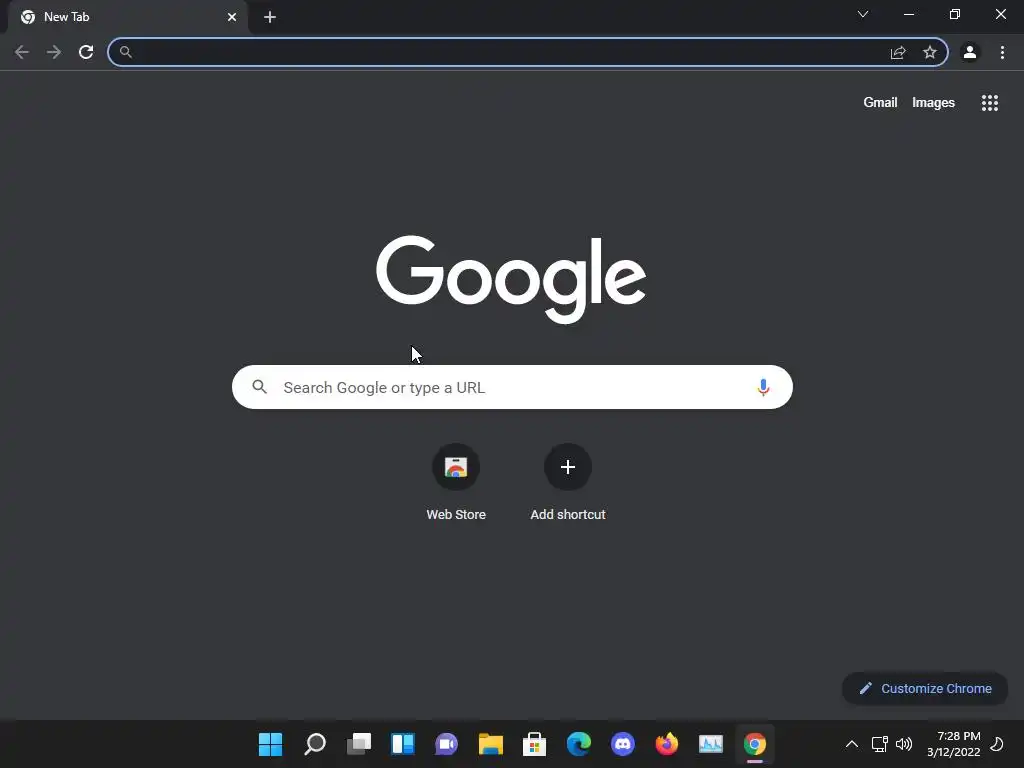
Task: Add a new shortcut tile
Action: [x=568, y=482]
